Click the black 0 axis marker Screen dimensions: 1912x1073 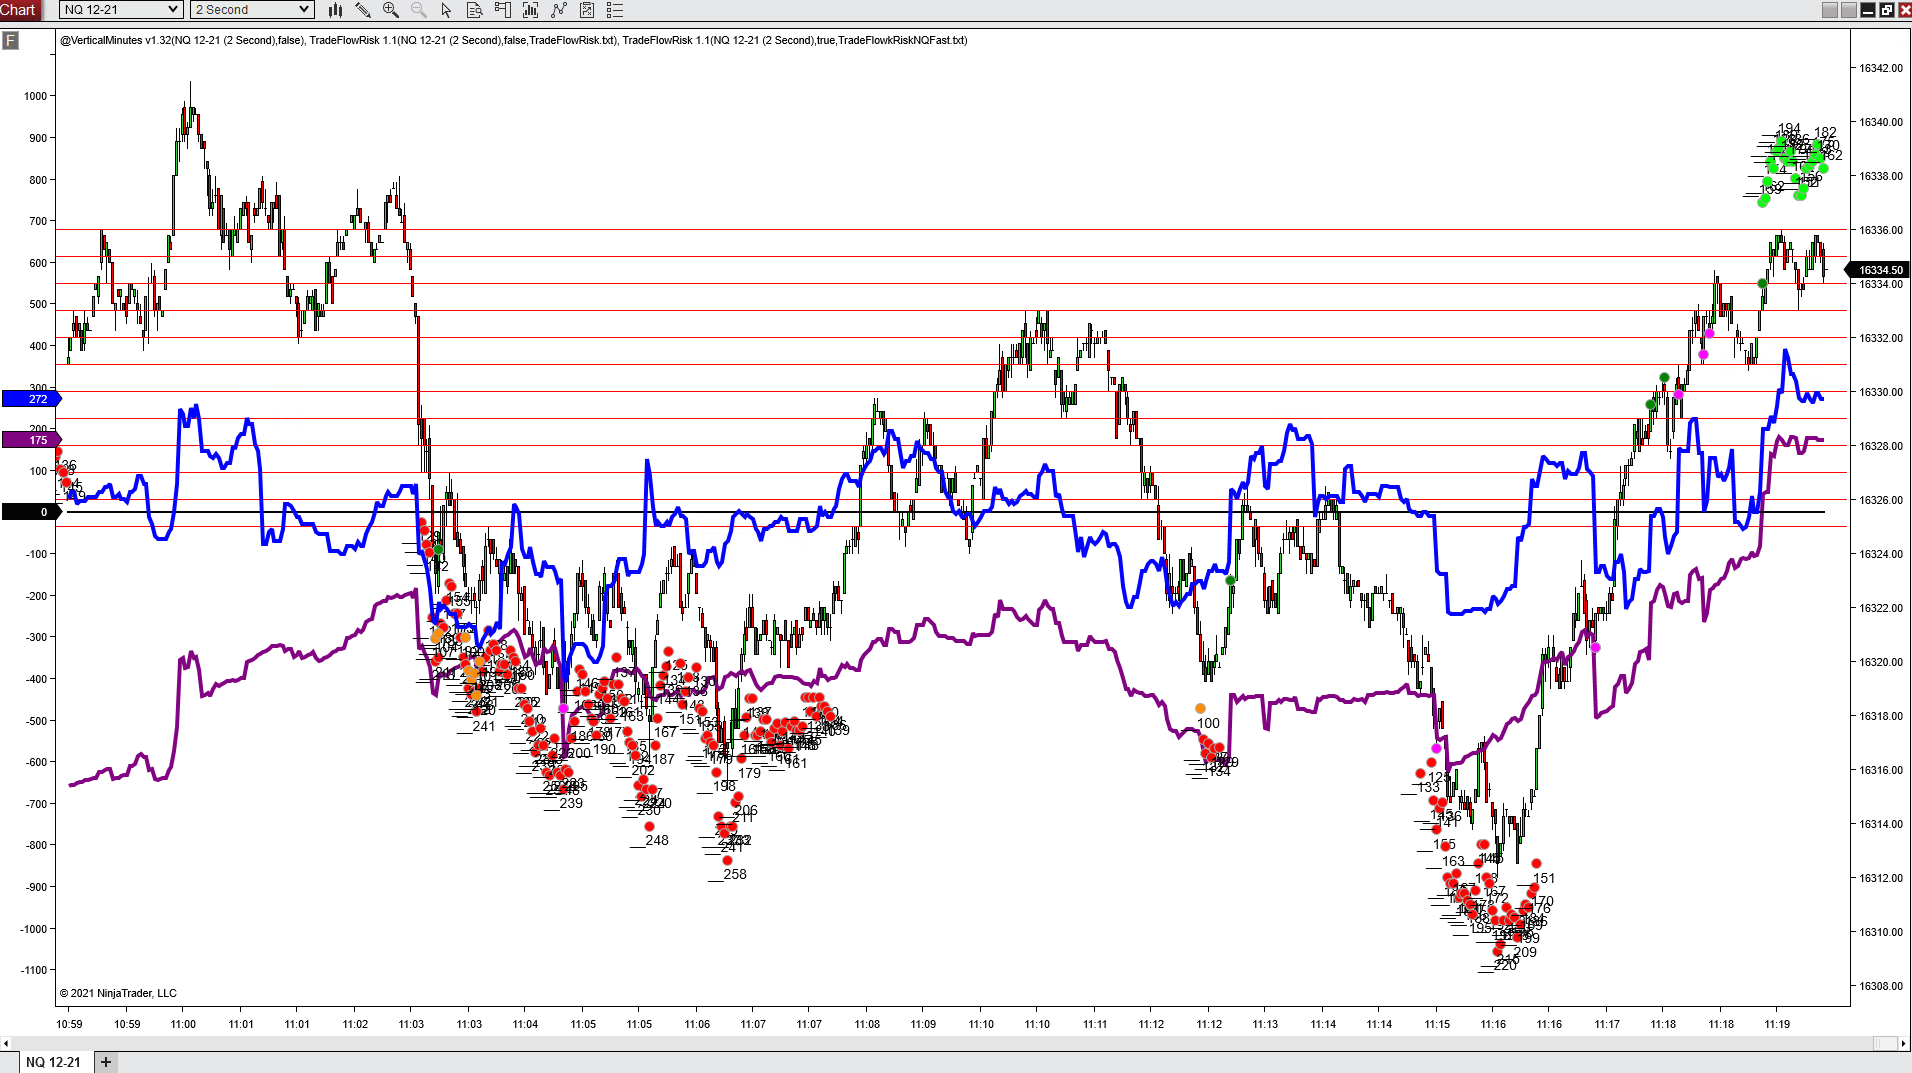[32, 512]
